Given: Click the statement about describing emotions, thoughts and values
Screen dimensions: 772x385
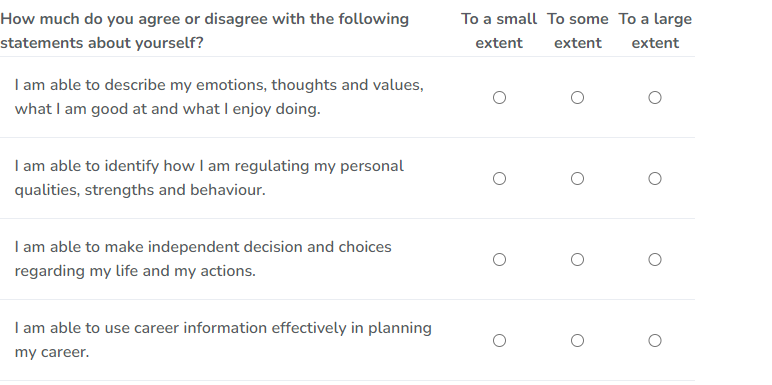Looking at the screenshot, I should pos(219,96).
